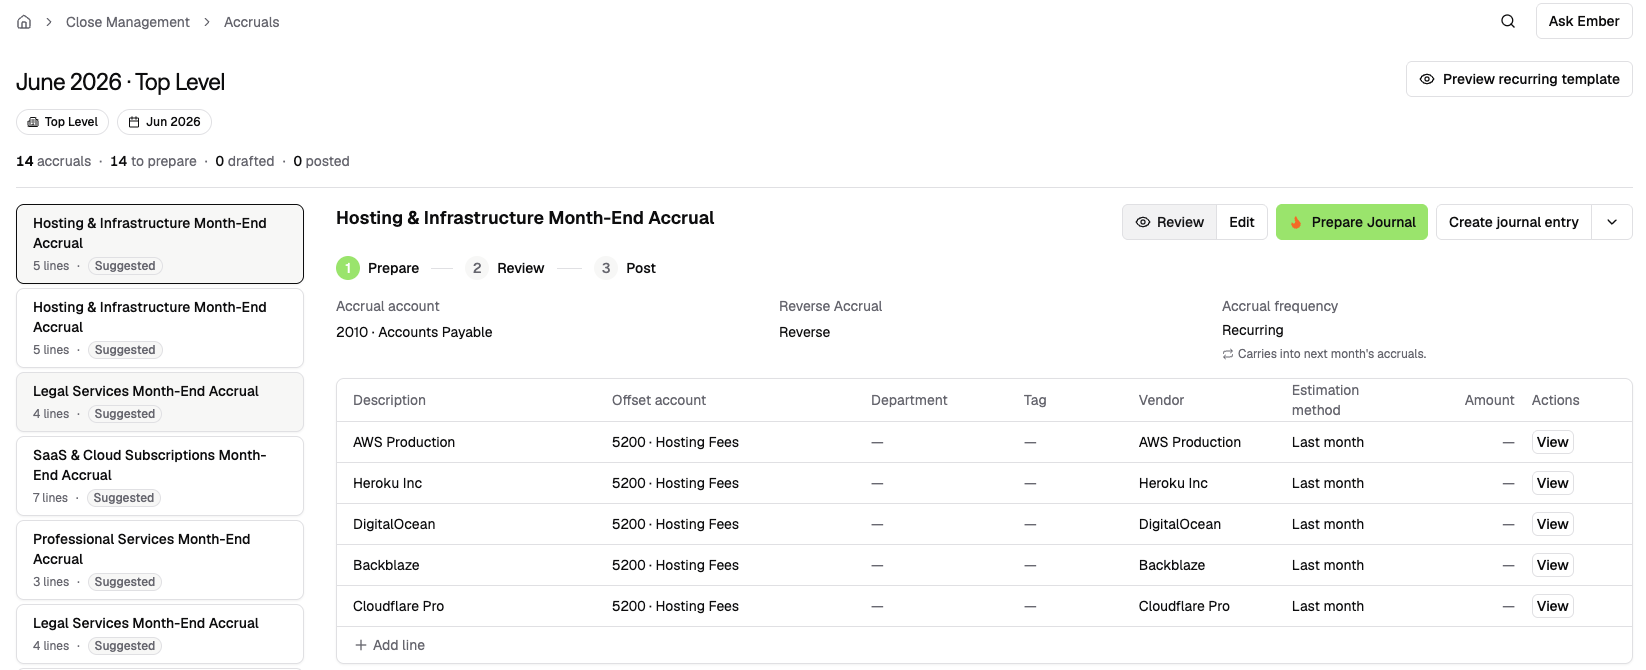Click the calendar icon in Jun 2026 chip
This screenshot has width=1646, height=670.
point(134,122)
